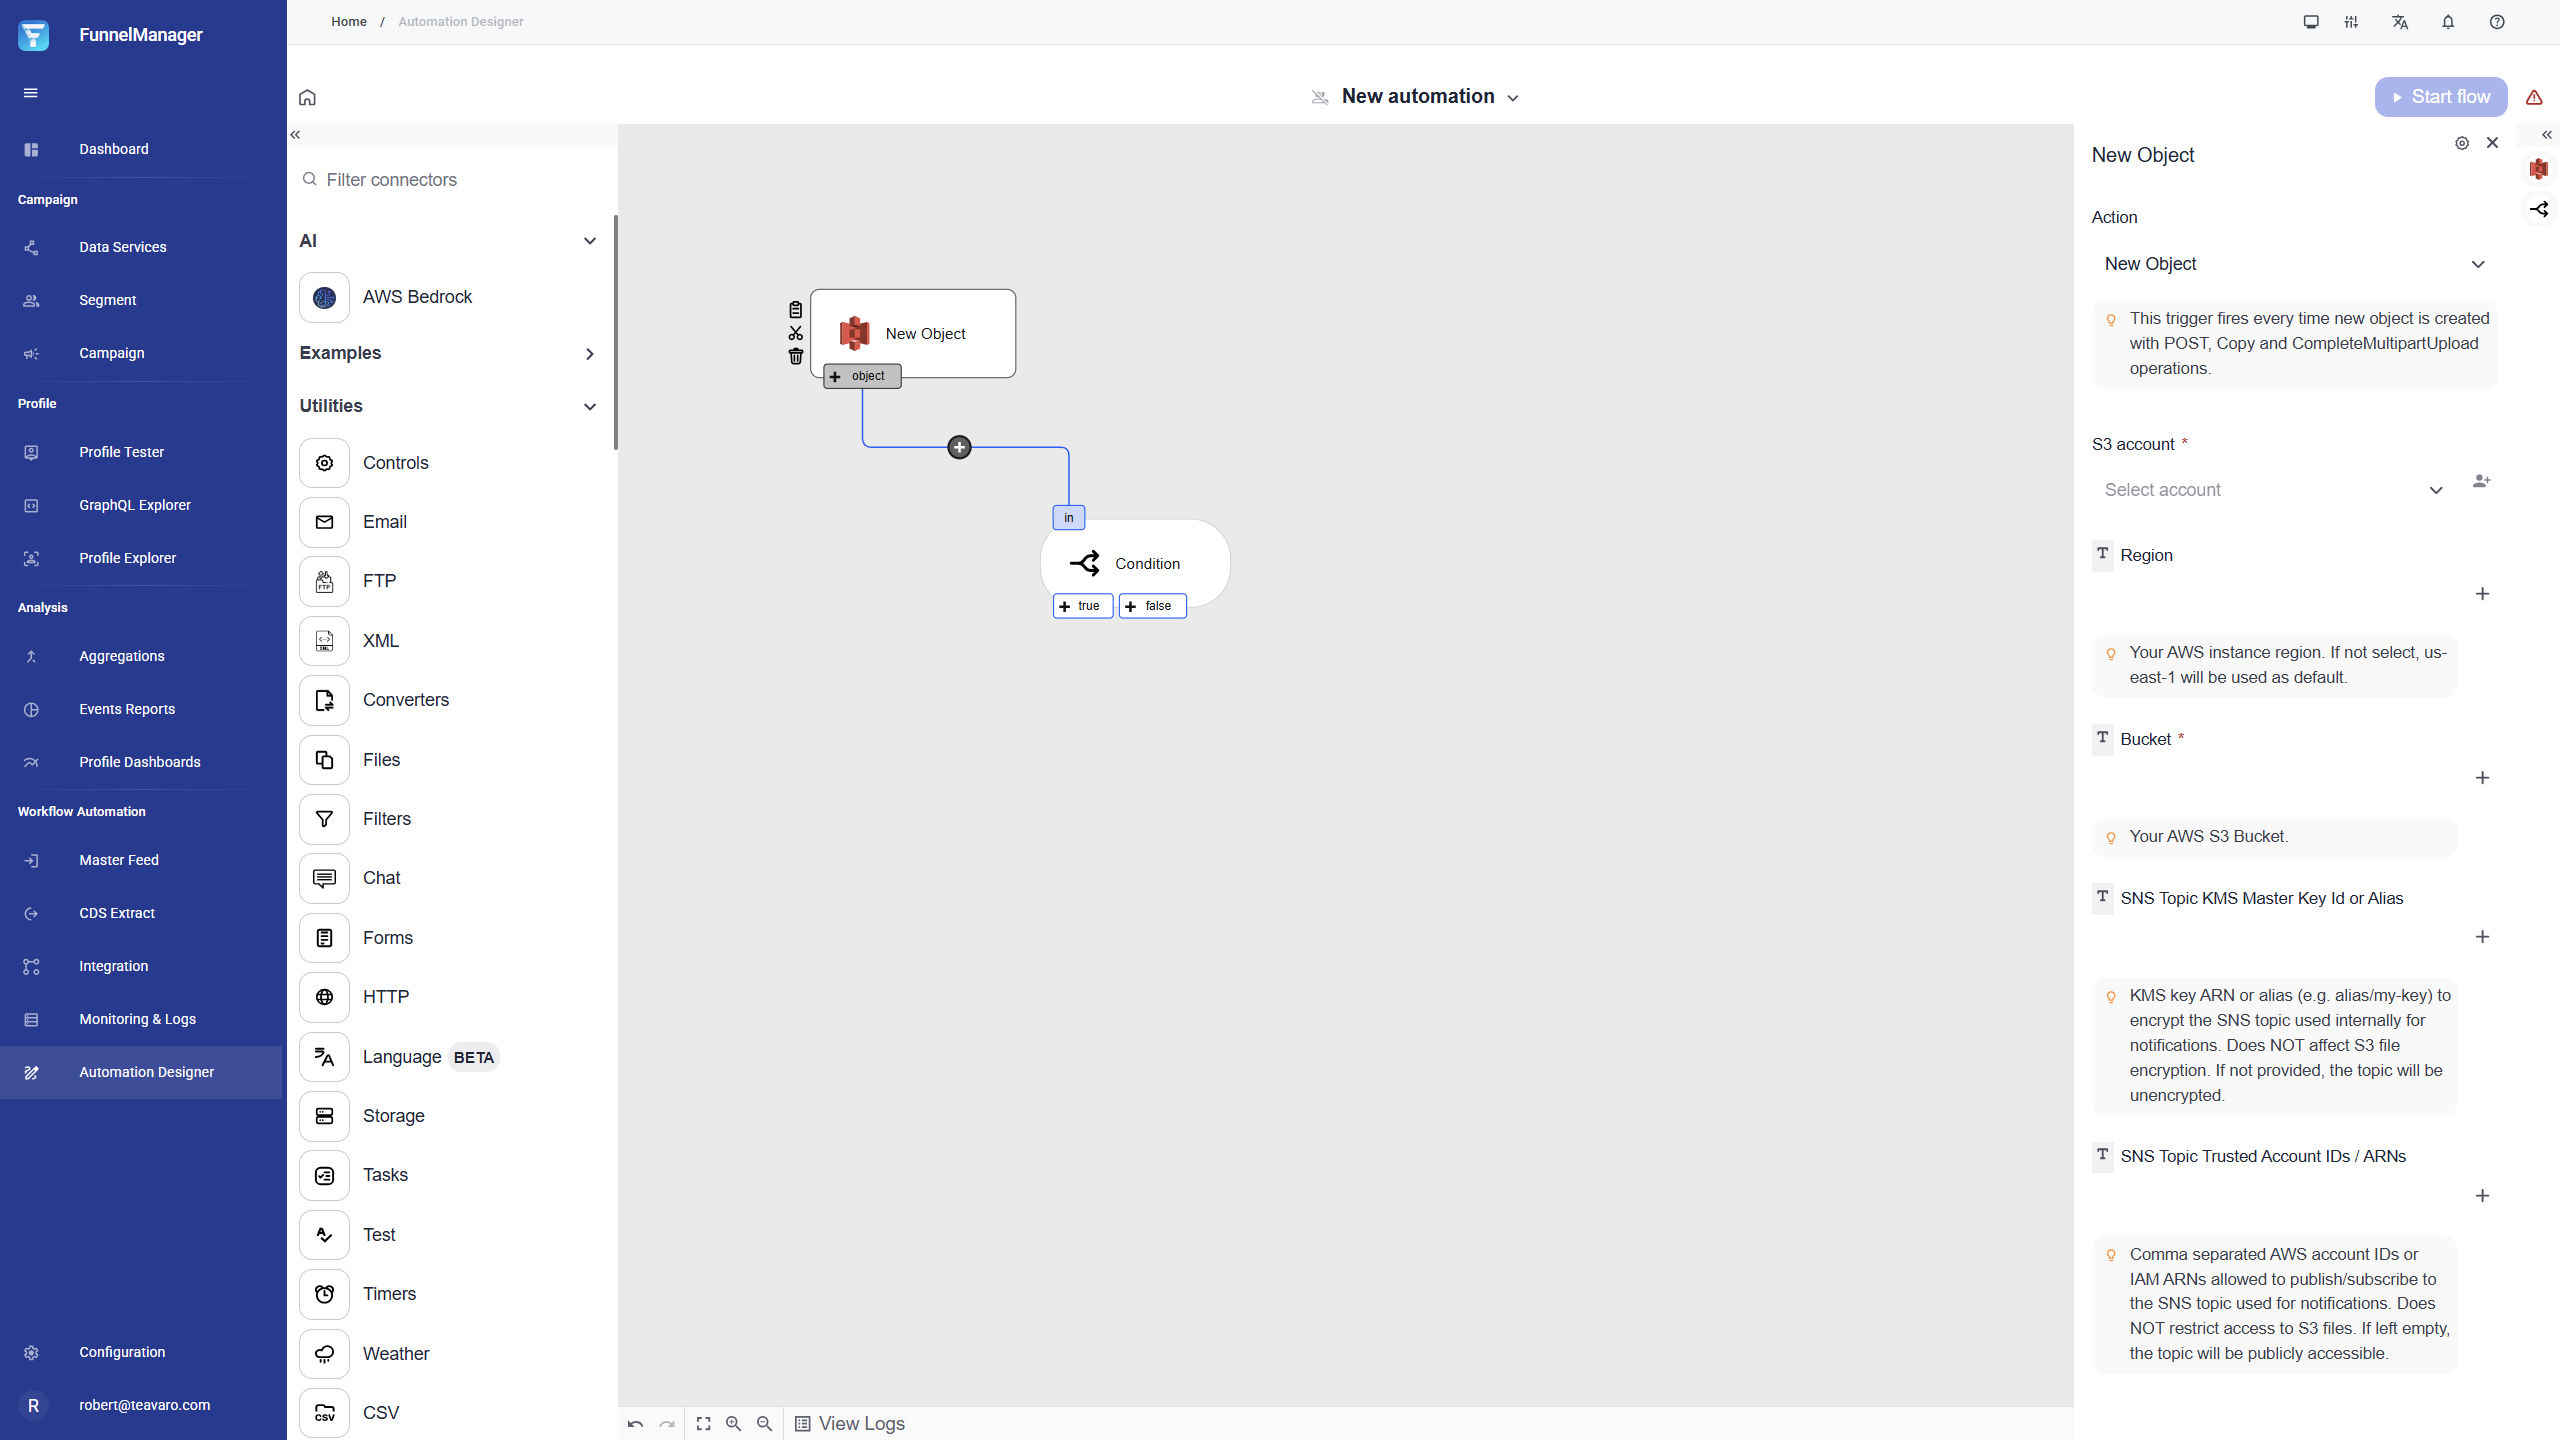Add a value to the Bucket field
The width and height of the screenshot is (2560, 1440).
(x=2482, y=778)
